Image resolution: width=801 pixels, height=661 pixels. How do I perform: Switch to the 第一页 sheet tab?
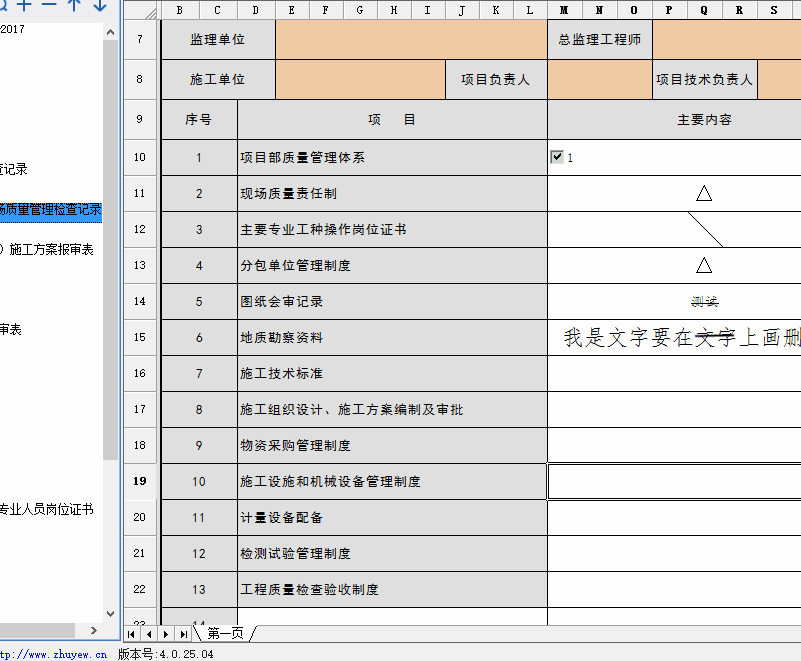coord(225,633)
